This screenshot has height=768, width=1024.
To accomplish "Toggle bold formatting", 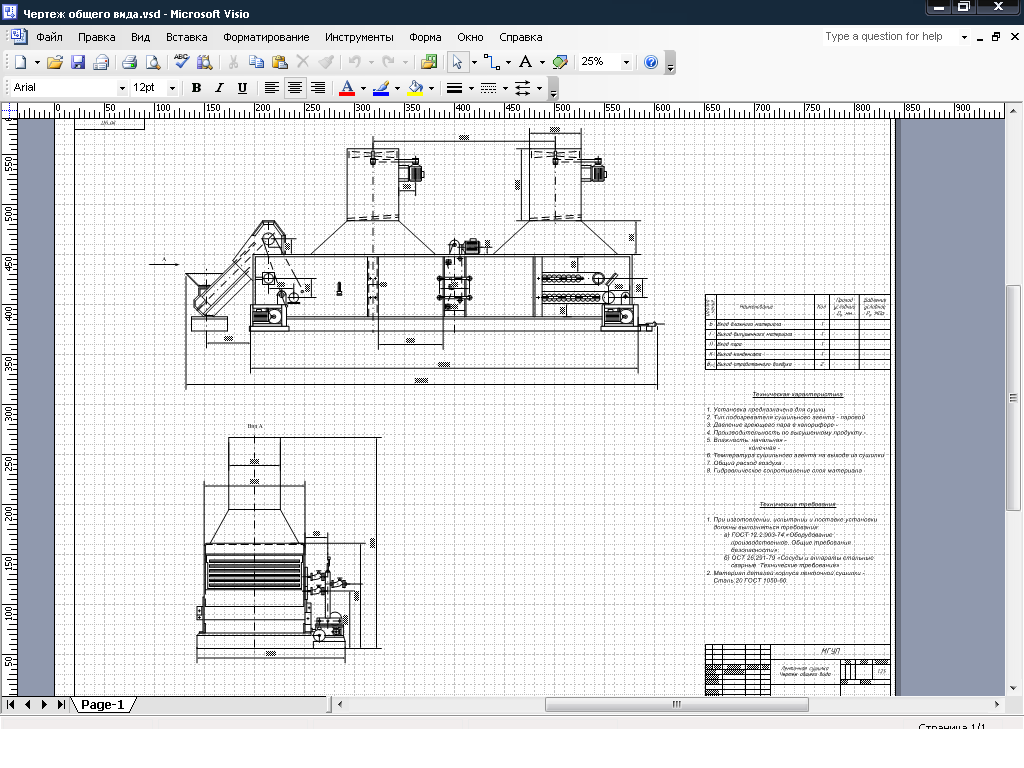I will point(196,88).
